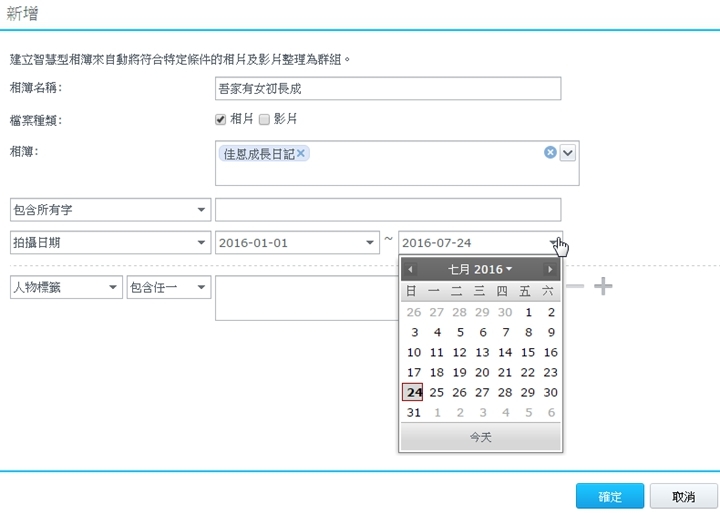Click the 相簿名稱 text field
This screenshot has width=720, height=515.
(x=388, y=88)
